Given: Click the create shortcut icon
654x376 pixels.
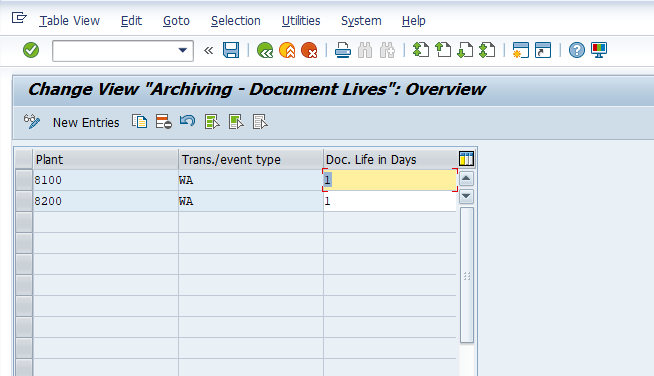Looking at the screenshot, I should click(x=543, y=50).
